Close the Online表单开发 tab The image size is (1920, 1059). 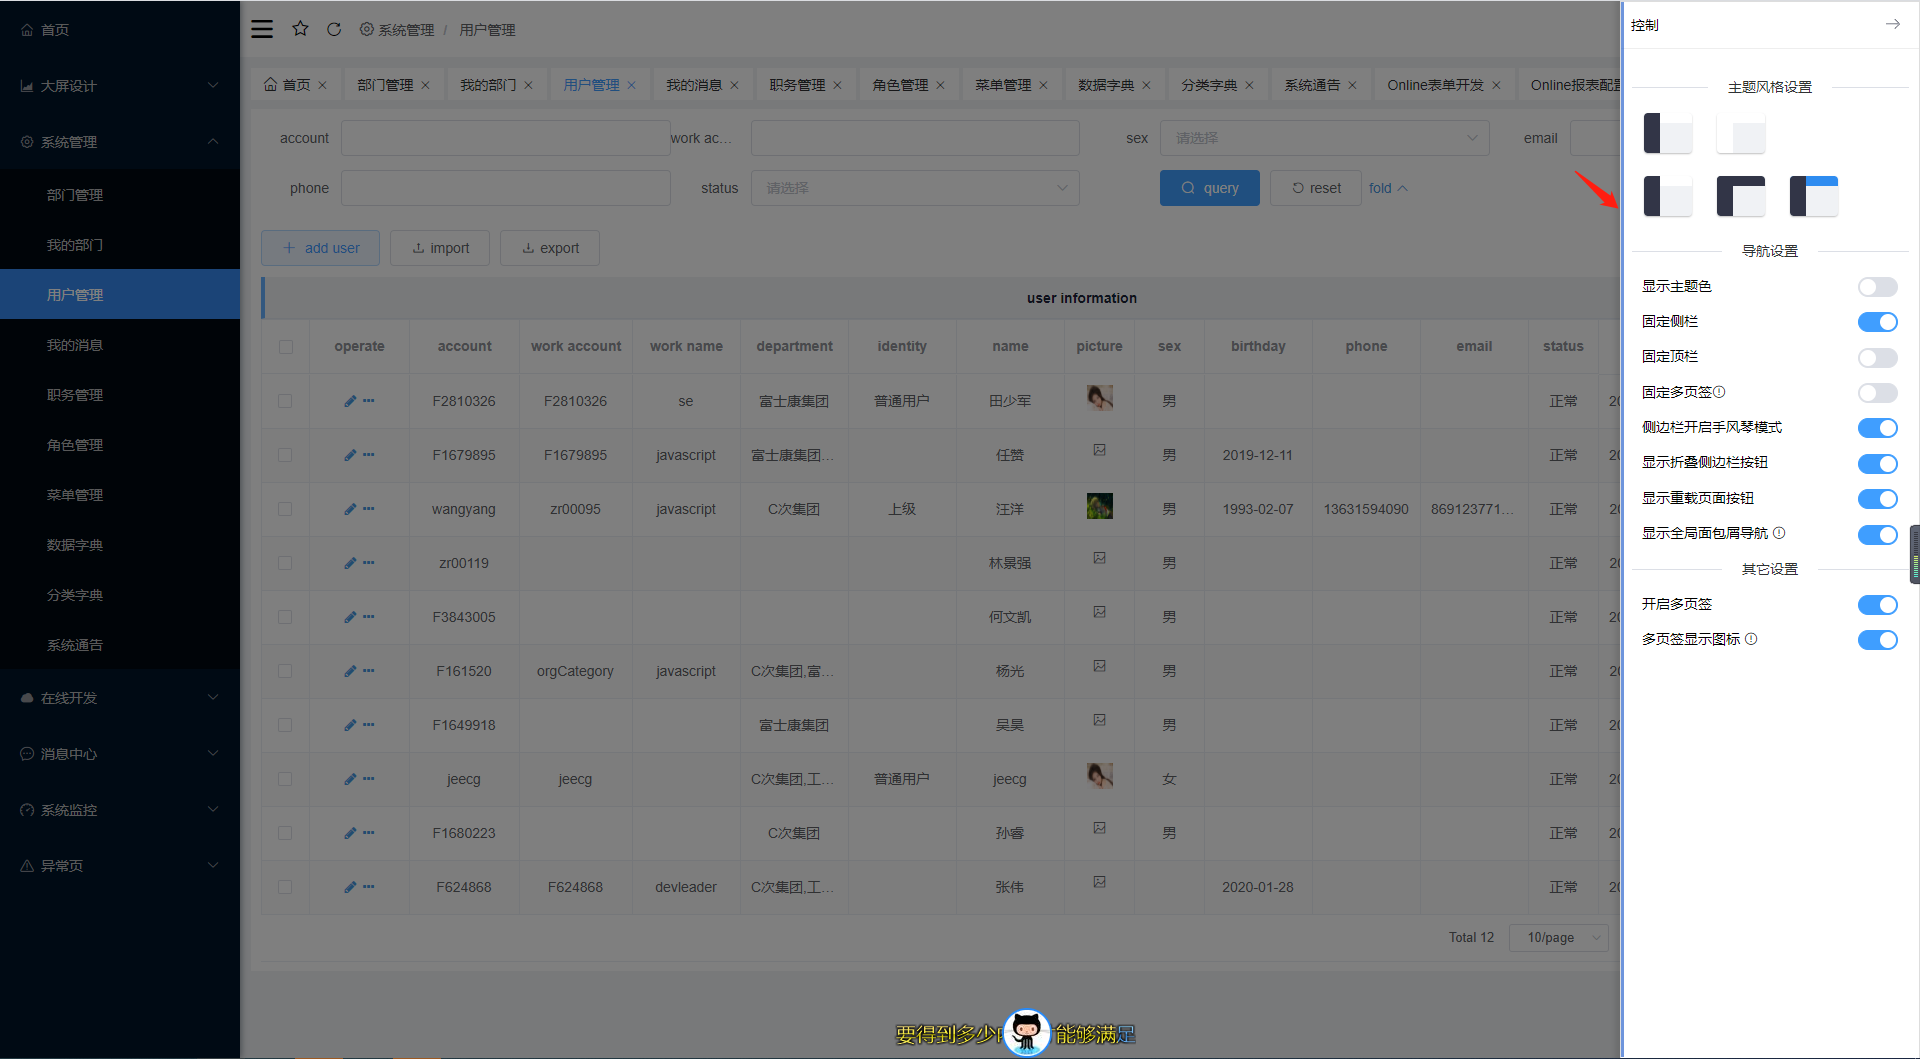pyautogui.click(x=1496, y=85)
